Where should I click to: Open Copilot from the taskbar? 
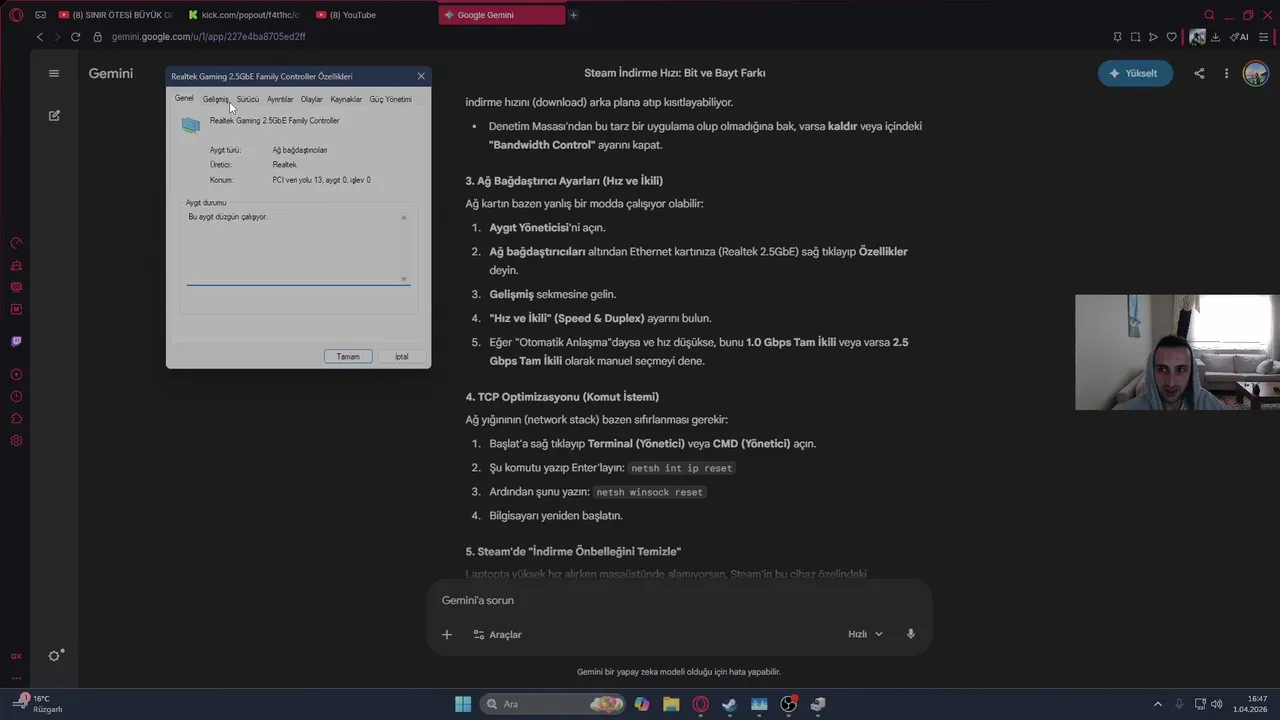[x=642, y=704]
